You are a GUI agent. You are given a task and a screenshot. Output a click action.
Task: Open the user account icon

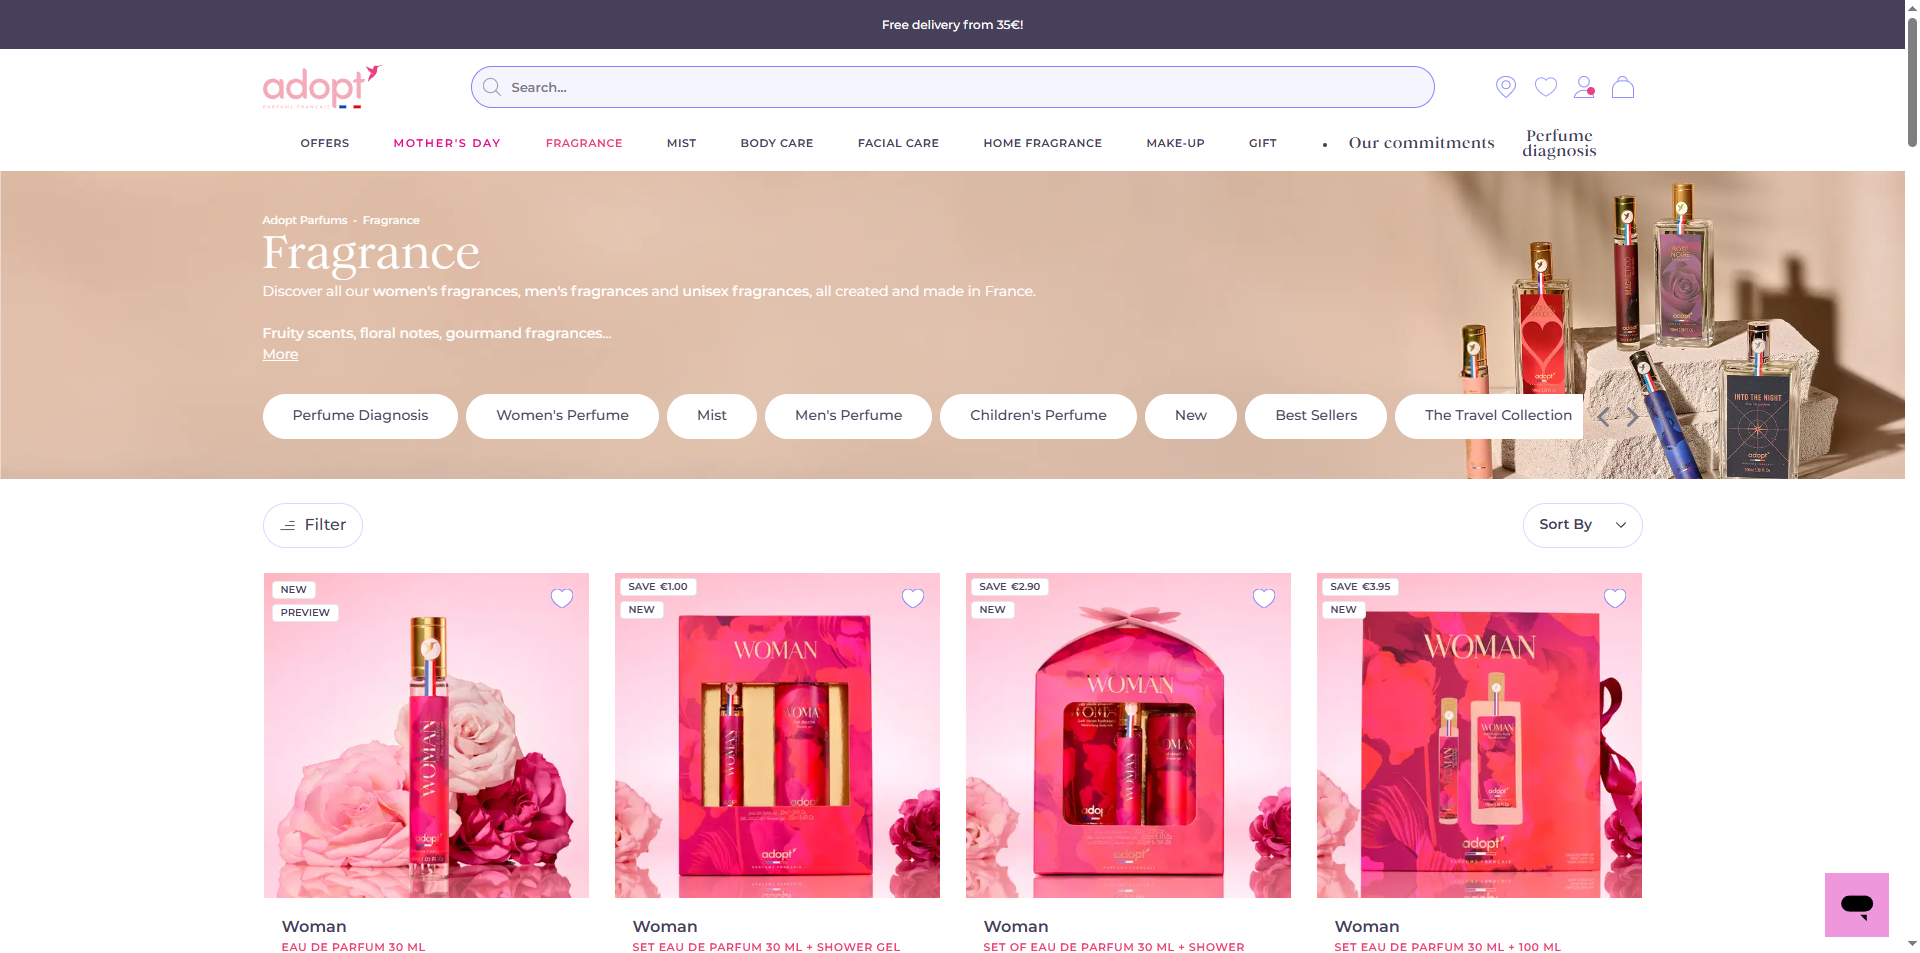click(1584, 87)
